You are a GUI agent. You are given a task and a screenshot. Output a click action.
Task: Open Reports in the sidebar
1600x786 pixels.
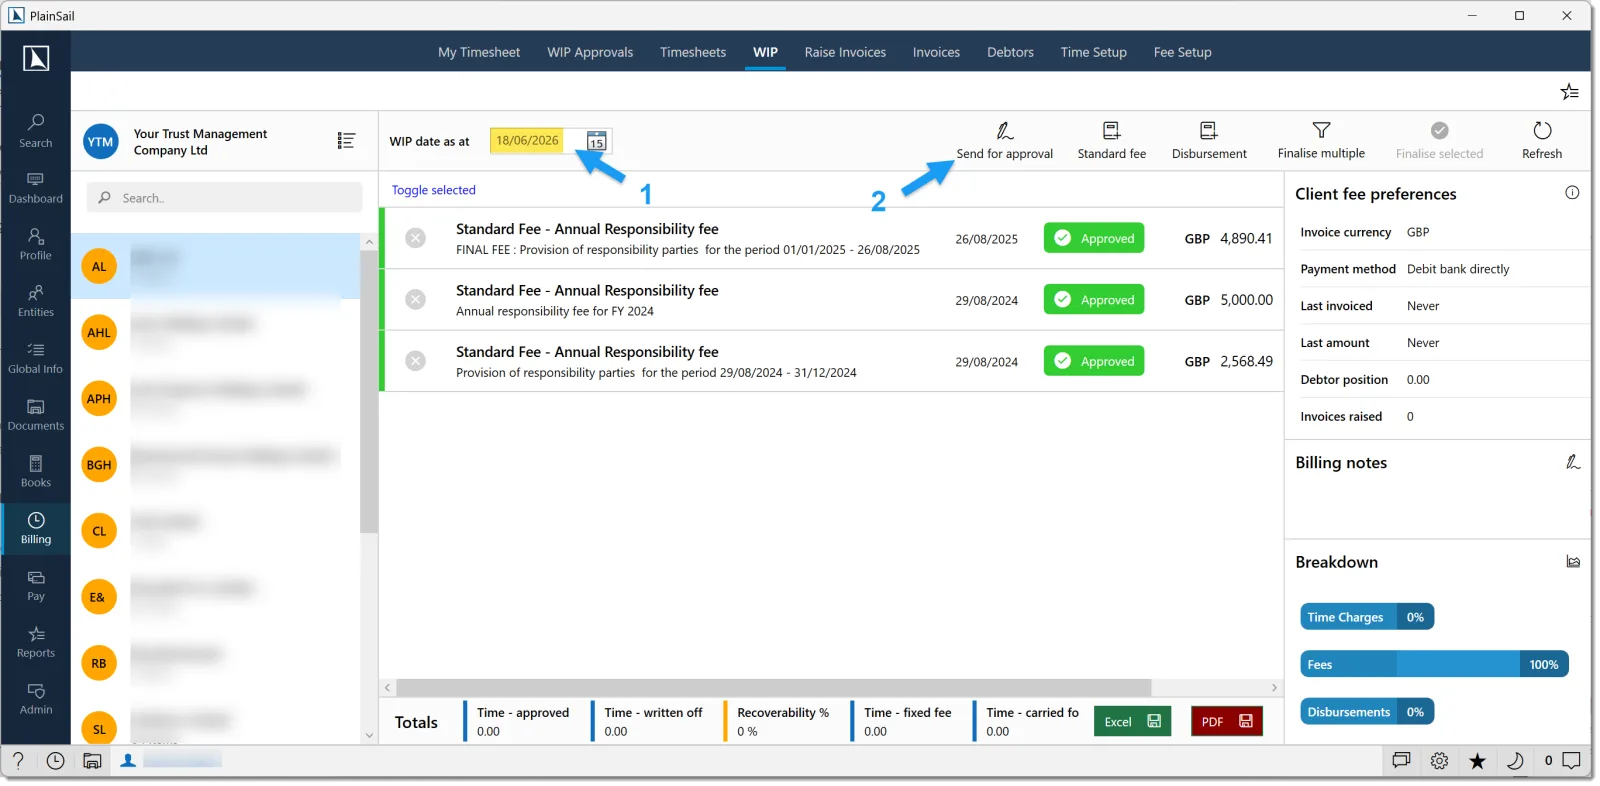(x=36, y=643)
